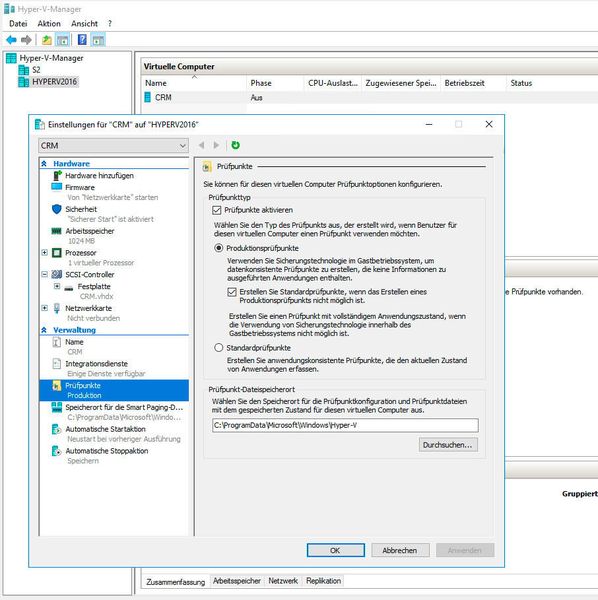
Task: Close the Einstellungen für CRM dialog
Action: [489, 124]
